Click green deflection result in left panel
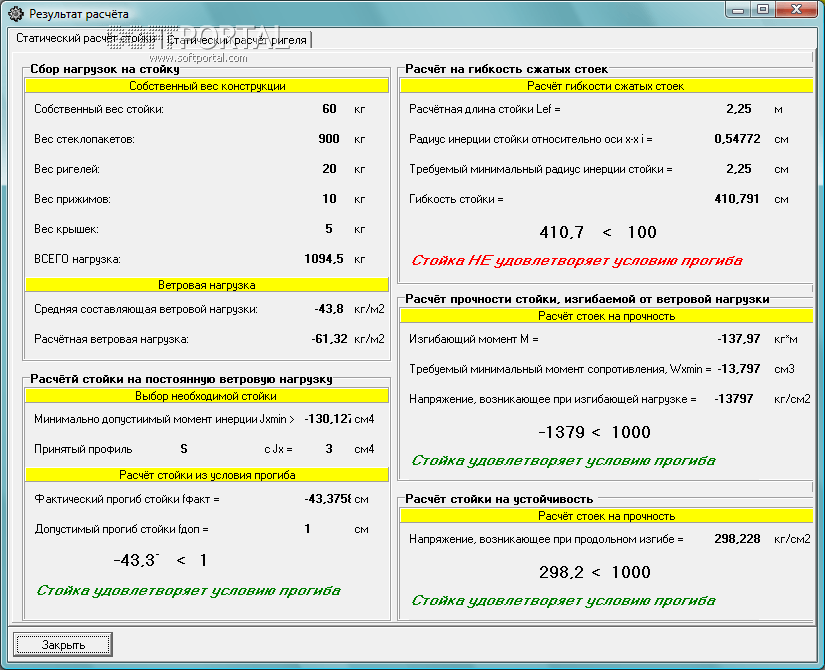825x670 pixels. point(188,591)
